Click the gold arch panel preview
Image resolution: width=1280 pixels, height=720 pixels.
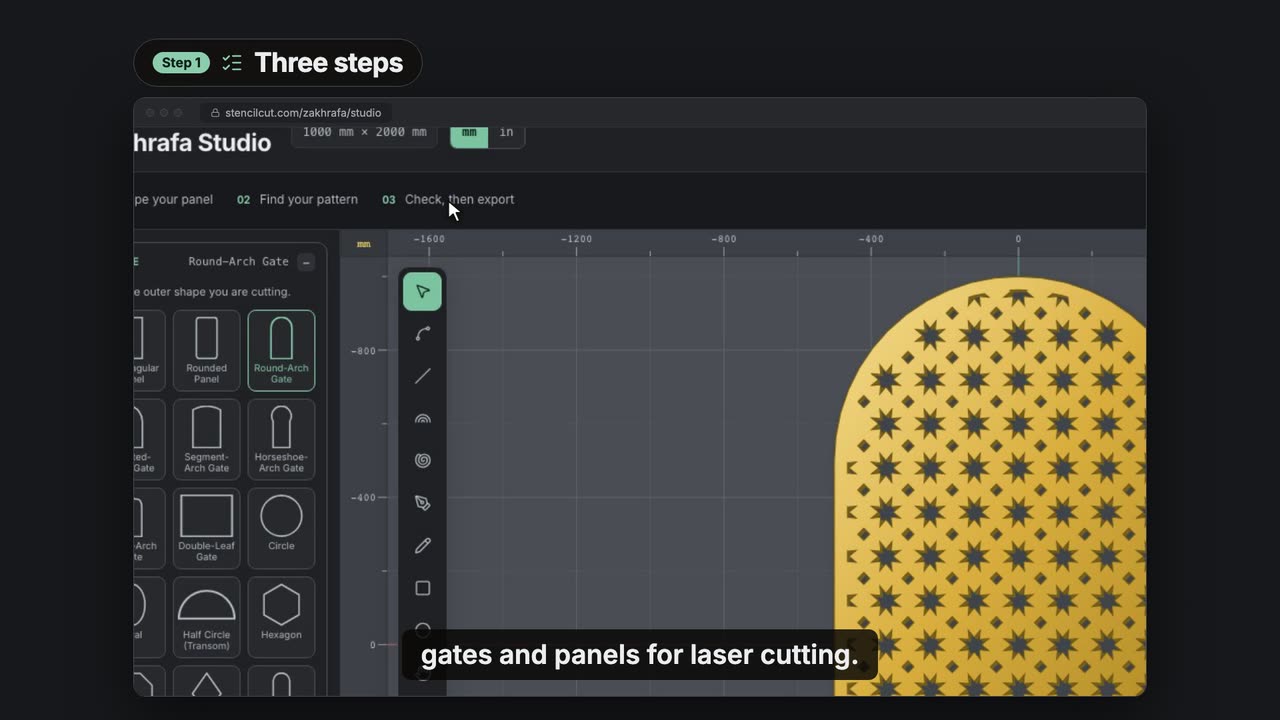990,486
